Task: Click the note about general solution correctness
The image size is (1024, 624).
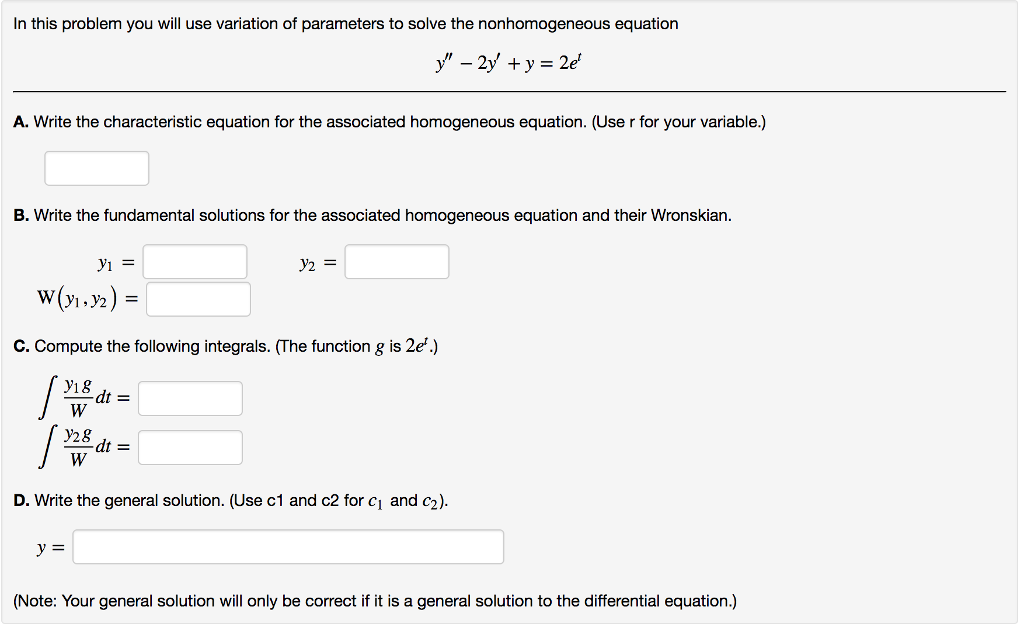Action: [375, 600]
